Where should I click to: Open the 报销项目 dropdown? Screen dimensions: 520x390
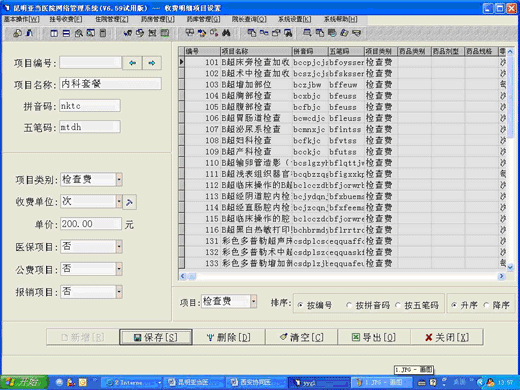[x=119, y=292]
